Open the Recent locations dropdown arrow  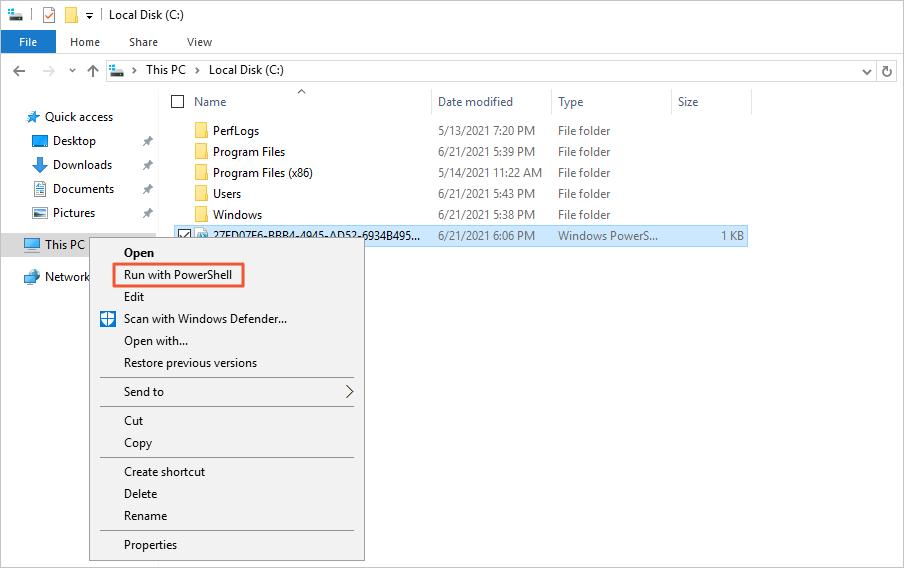[x=72, y=70]
